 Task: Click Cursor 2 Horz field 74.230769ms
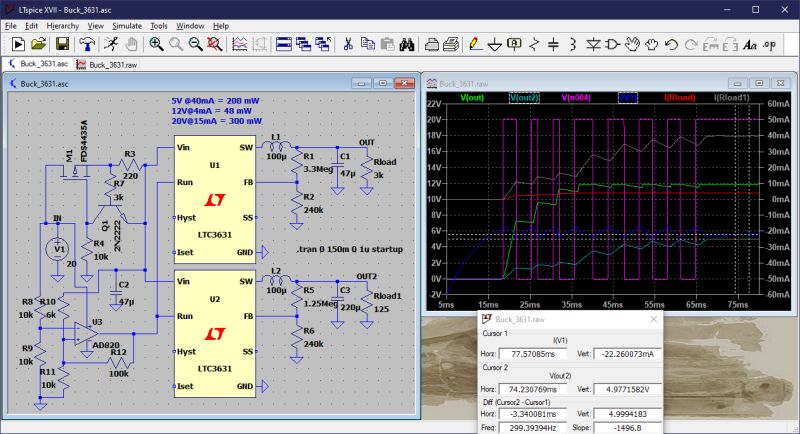pos(533,389)
